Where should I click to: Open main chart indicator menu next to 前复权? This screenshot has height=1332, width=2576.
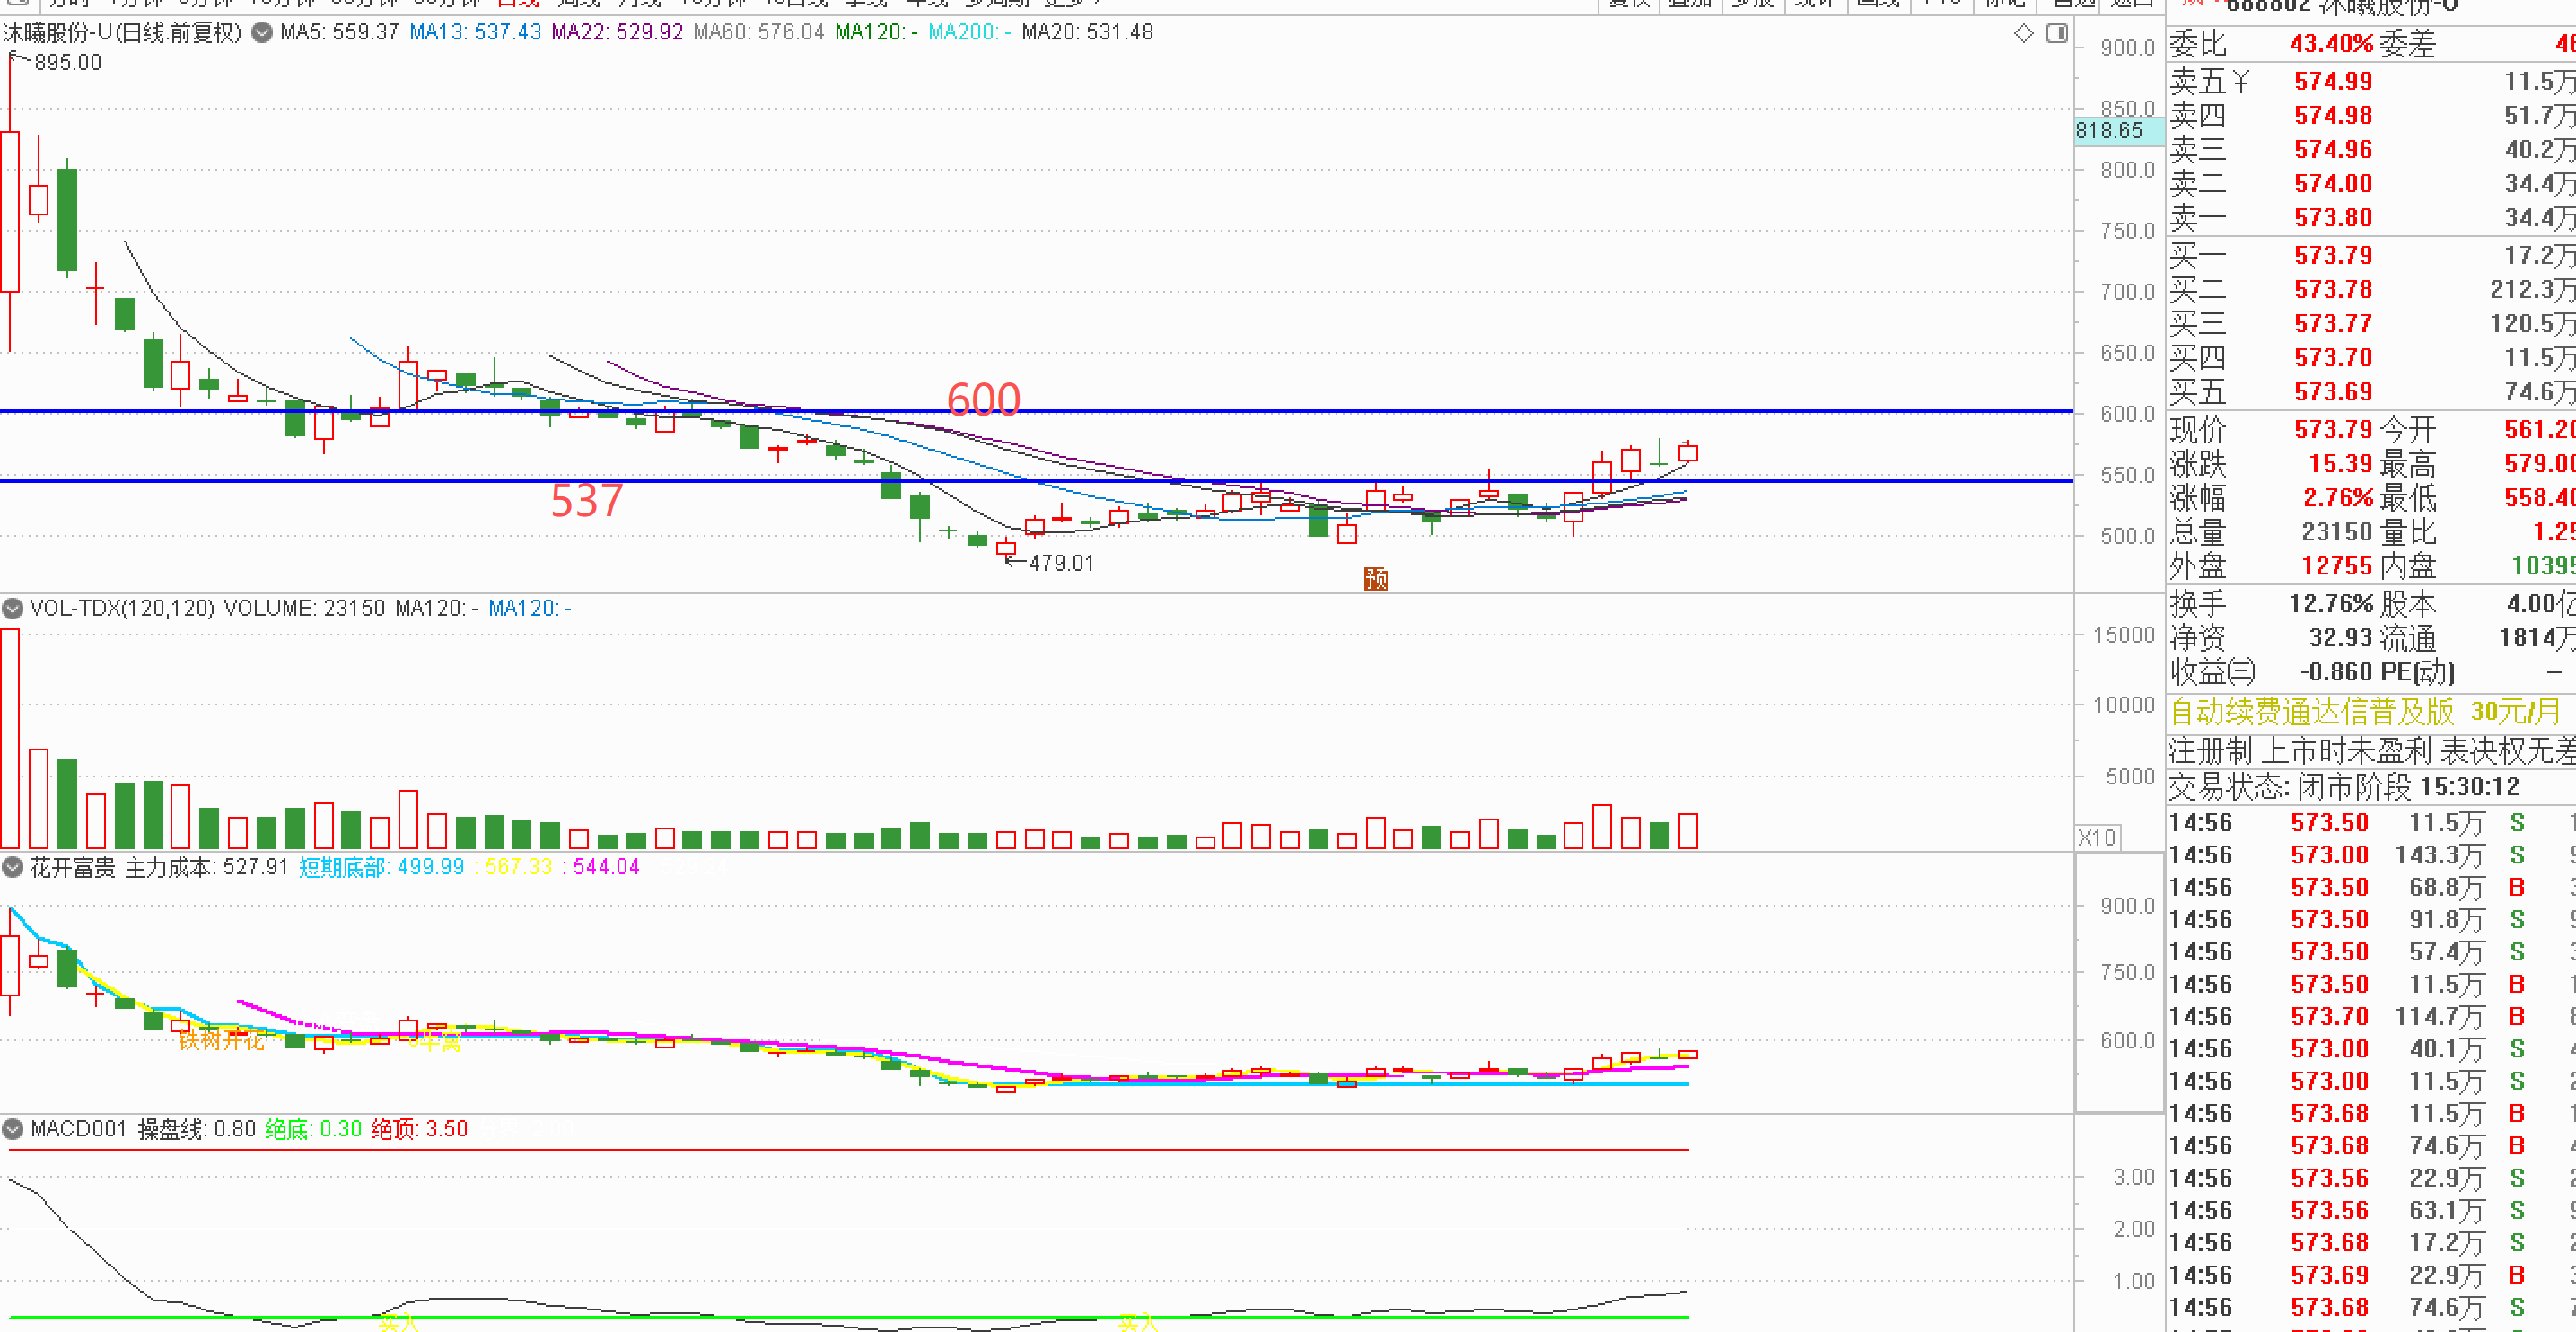click(x=262, y=33)
